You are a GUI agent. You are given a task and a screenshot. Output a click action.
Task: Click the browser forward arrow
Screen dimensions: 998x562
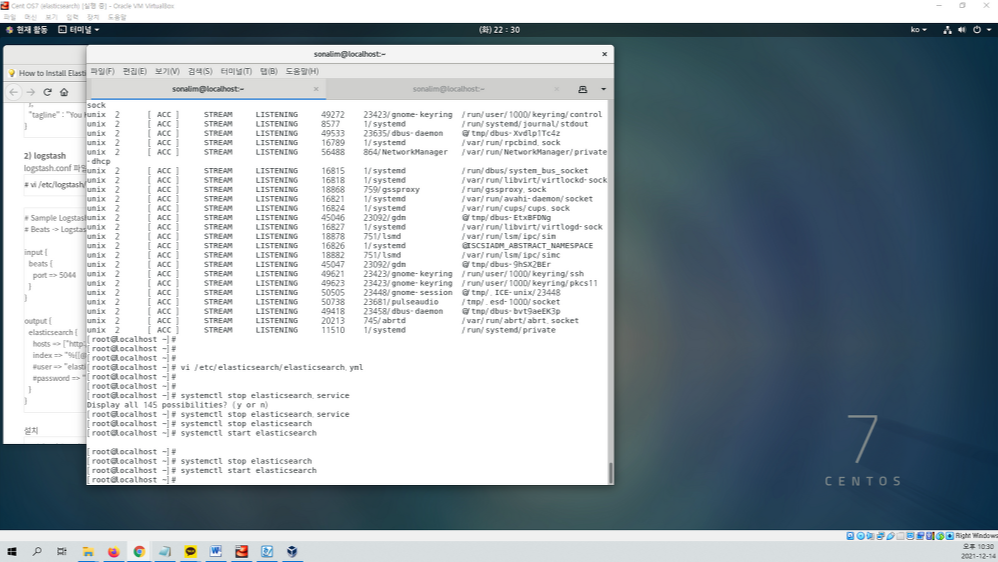click(30, 92)
